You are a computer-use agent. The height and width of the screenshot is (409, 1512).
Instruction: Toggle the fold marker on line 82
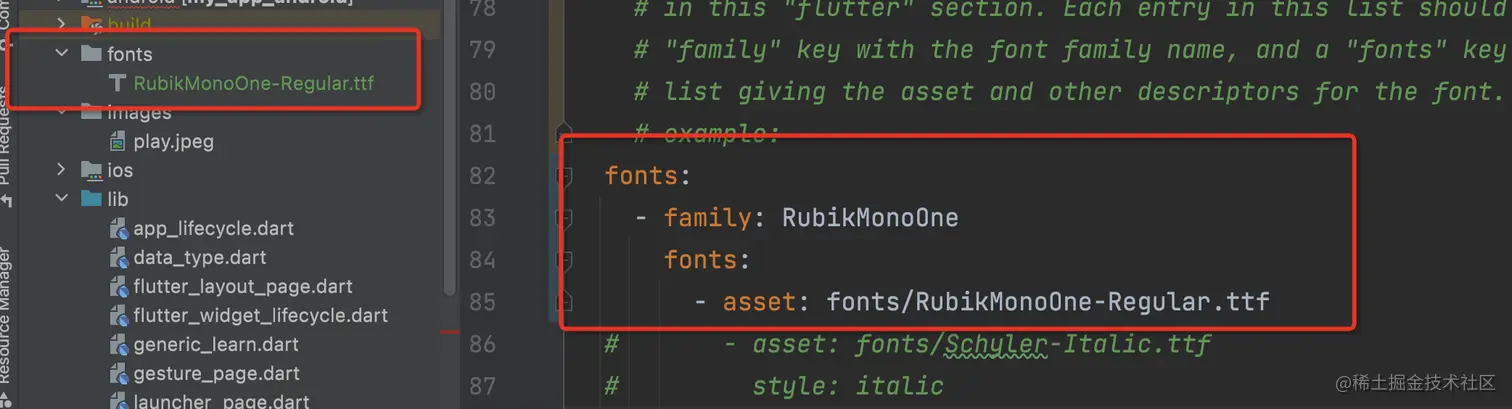(x=566, y=177)
